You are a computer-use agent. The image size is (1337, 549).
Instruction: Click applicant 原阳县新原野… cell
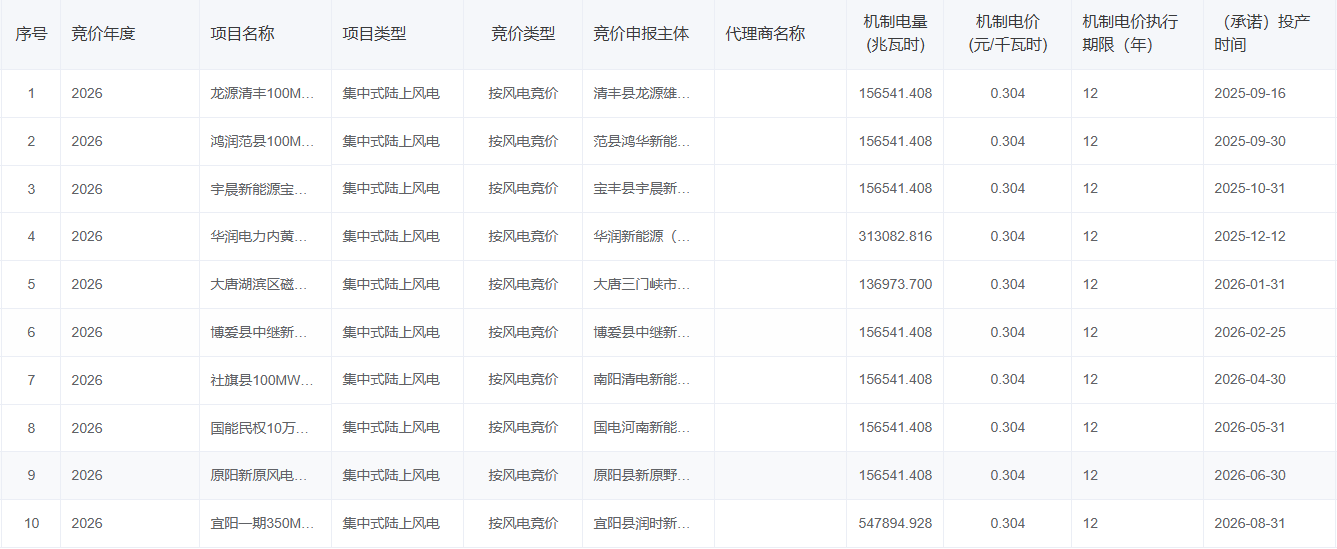(642, 476)
